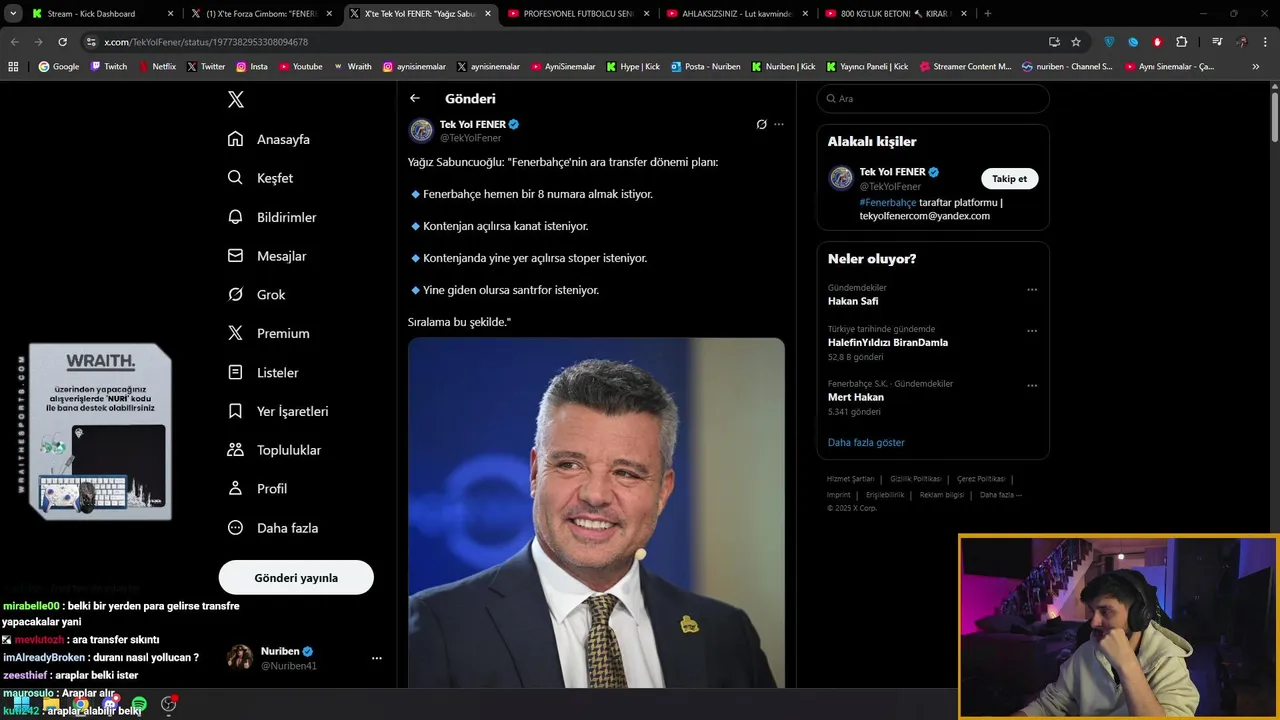Open Posta - Nuriben bookmark

coord(706,66)
